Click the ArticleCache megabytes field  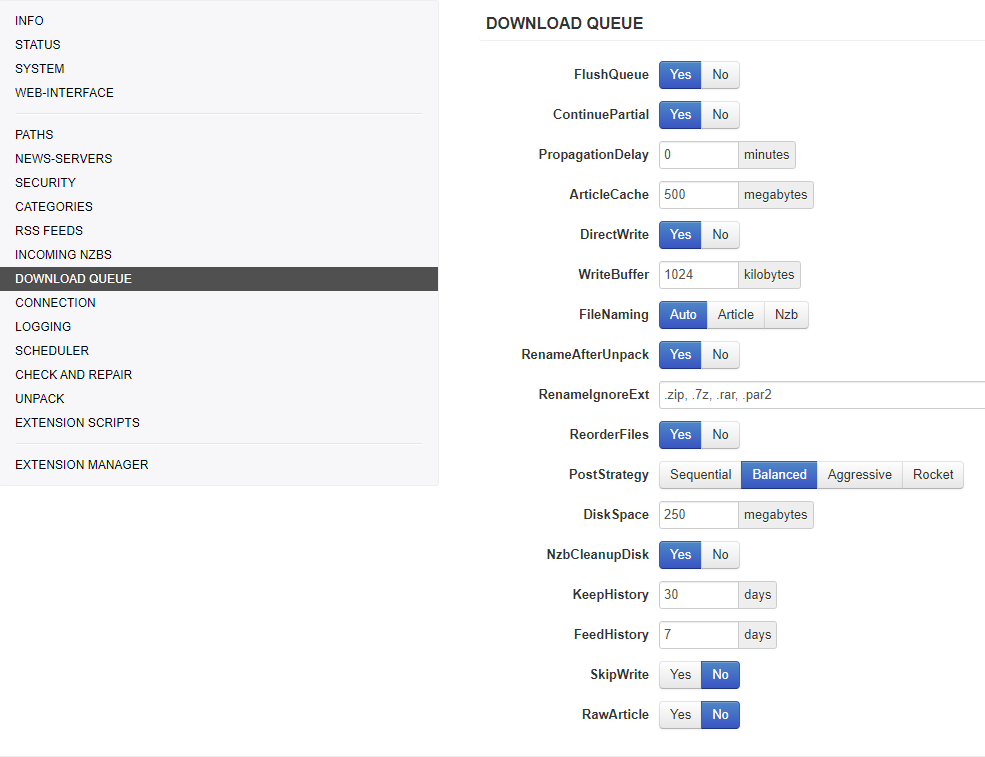[x=698, y=195]
